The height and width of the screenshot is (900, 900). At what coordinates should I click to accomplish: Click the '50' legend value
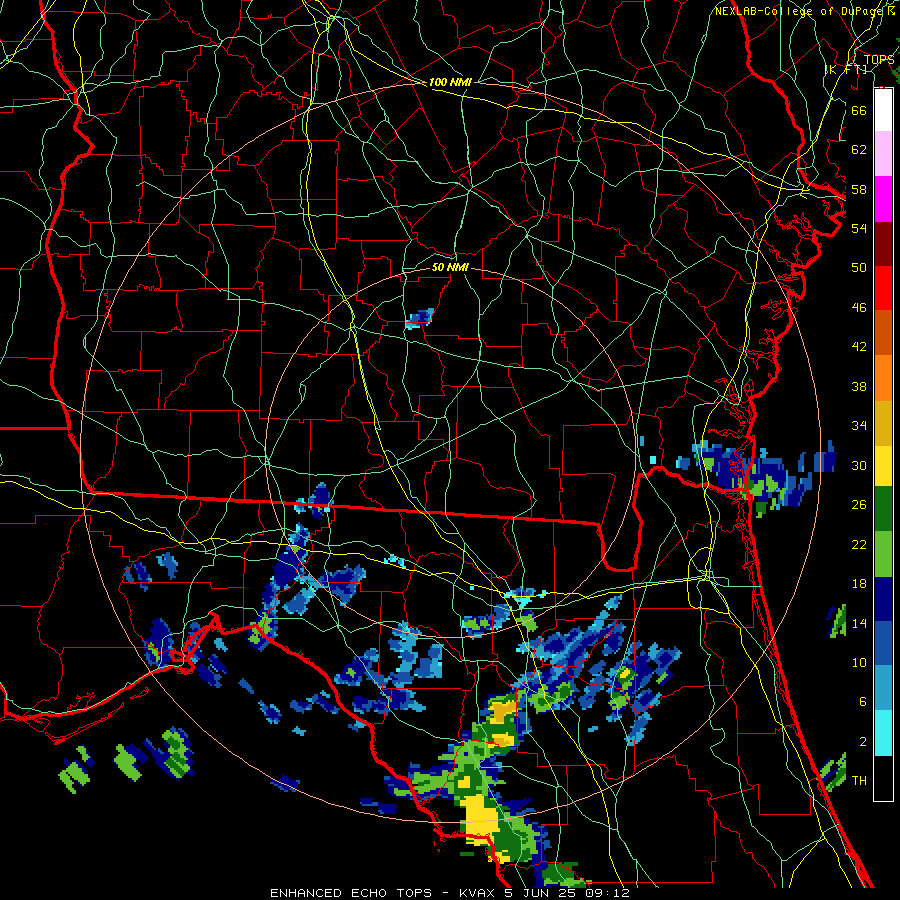click(x=859, y=268)
